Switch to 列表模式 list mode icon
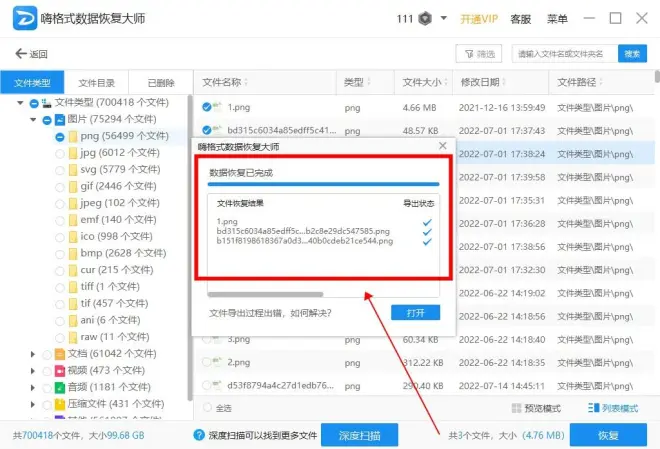 point(593,408)
